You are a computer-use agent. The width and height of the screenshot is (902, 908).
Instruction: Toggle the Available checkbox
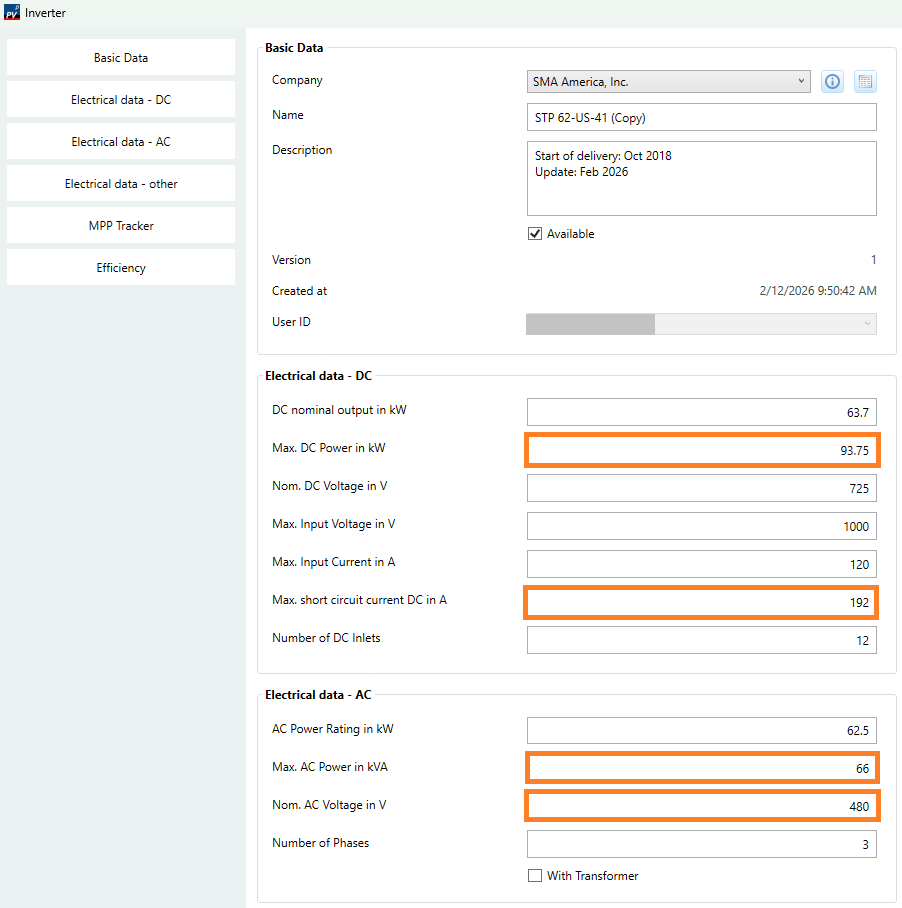click(535, 234)
